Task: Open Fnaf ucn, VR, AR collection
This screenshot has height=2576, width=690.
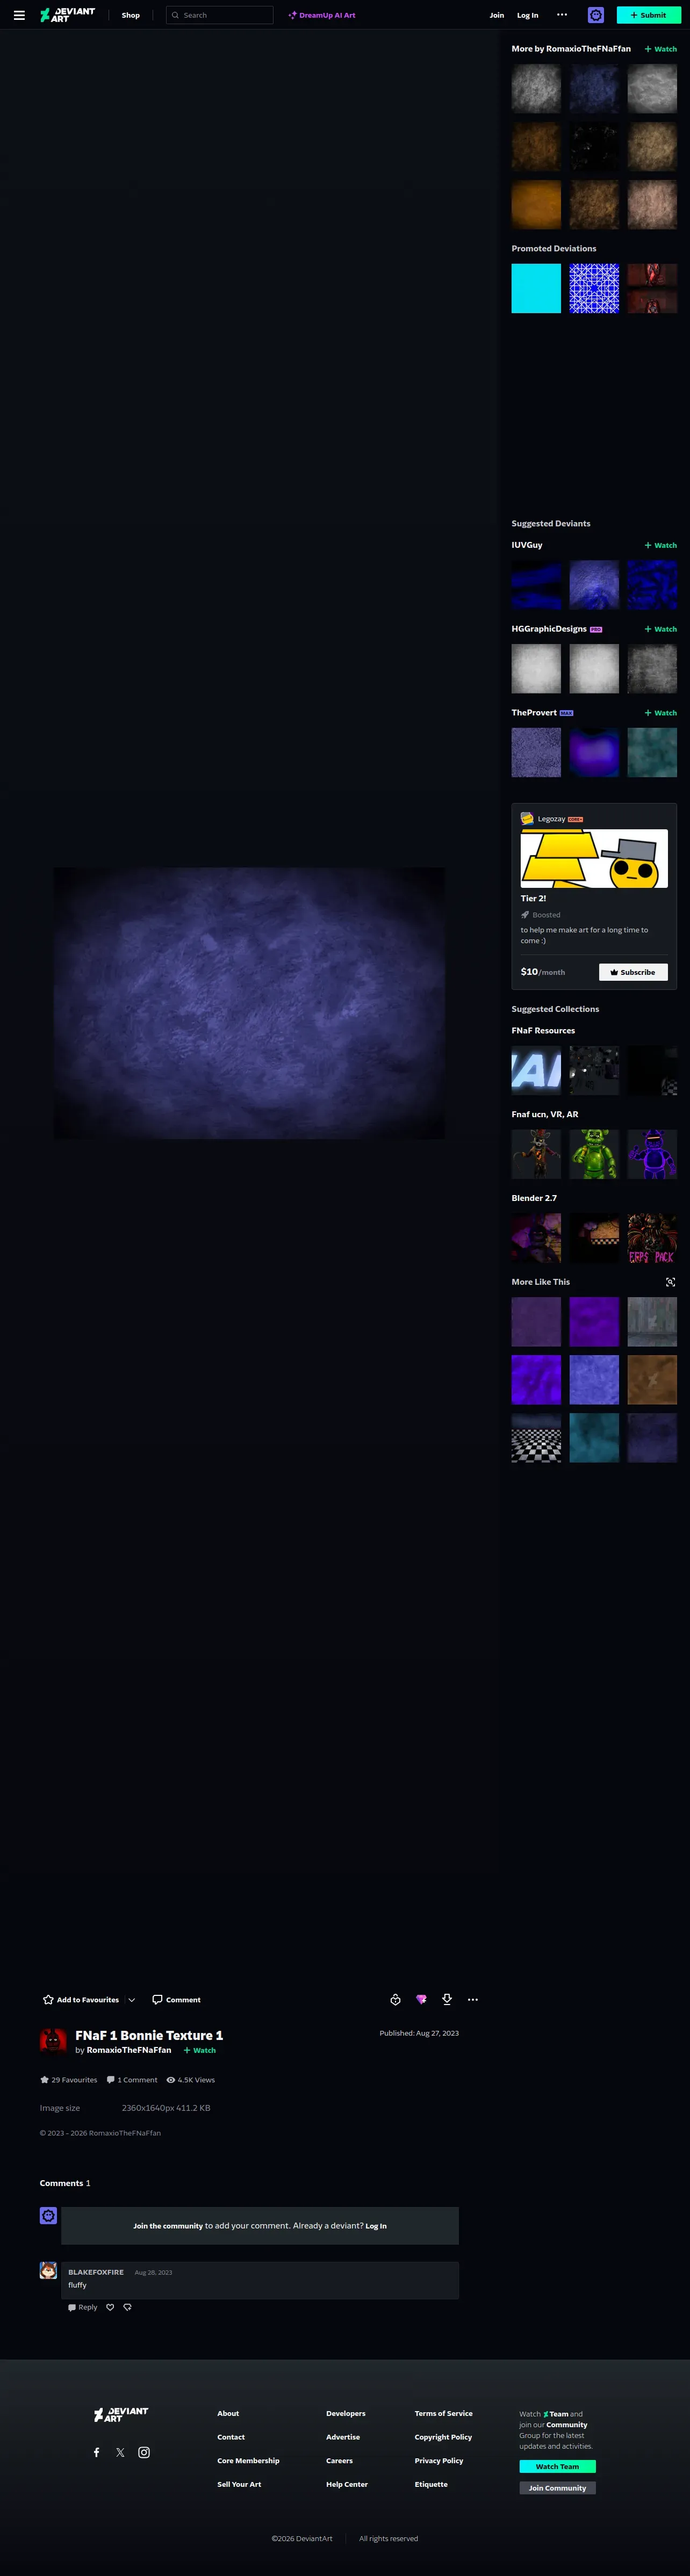Action: coord(545,1114)
